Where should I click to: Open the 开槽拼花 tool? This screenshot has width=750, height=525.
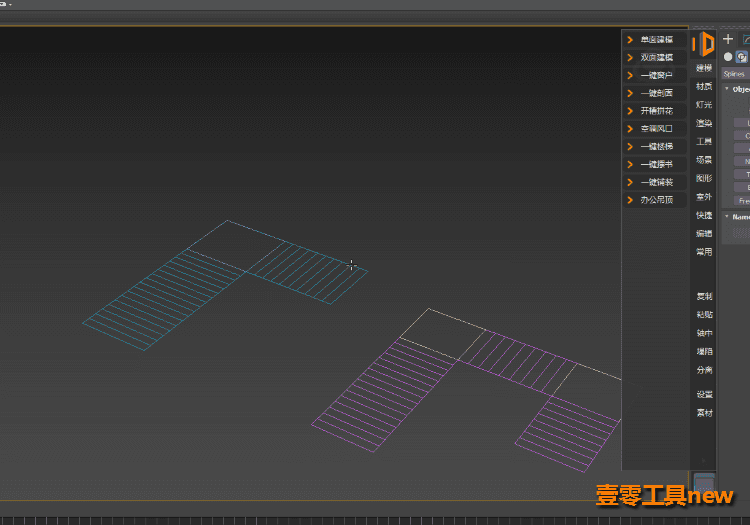click(x=655, y=111)
